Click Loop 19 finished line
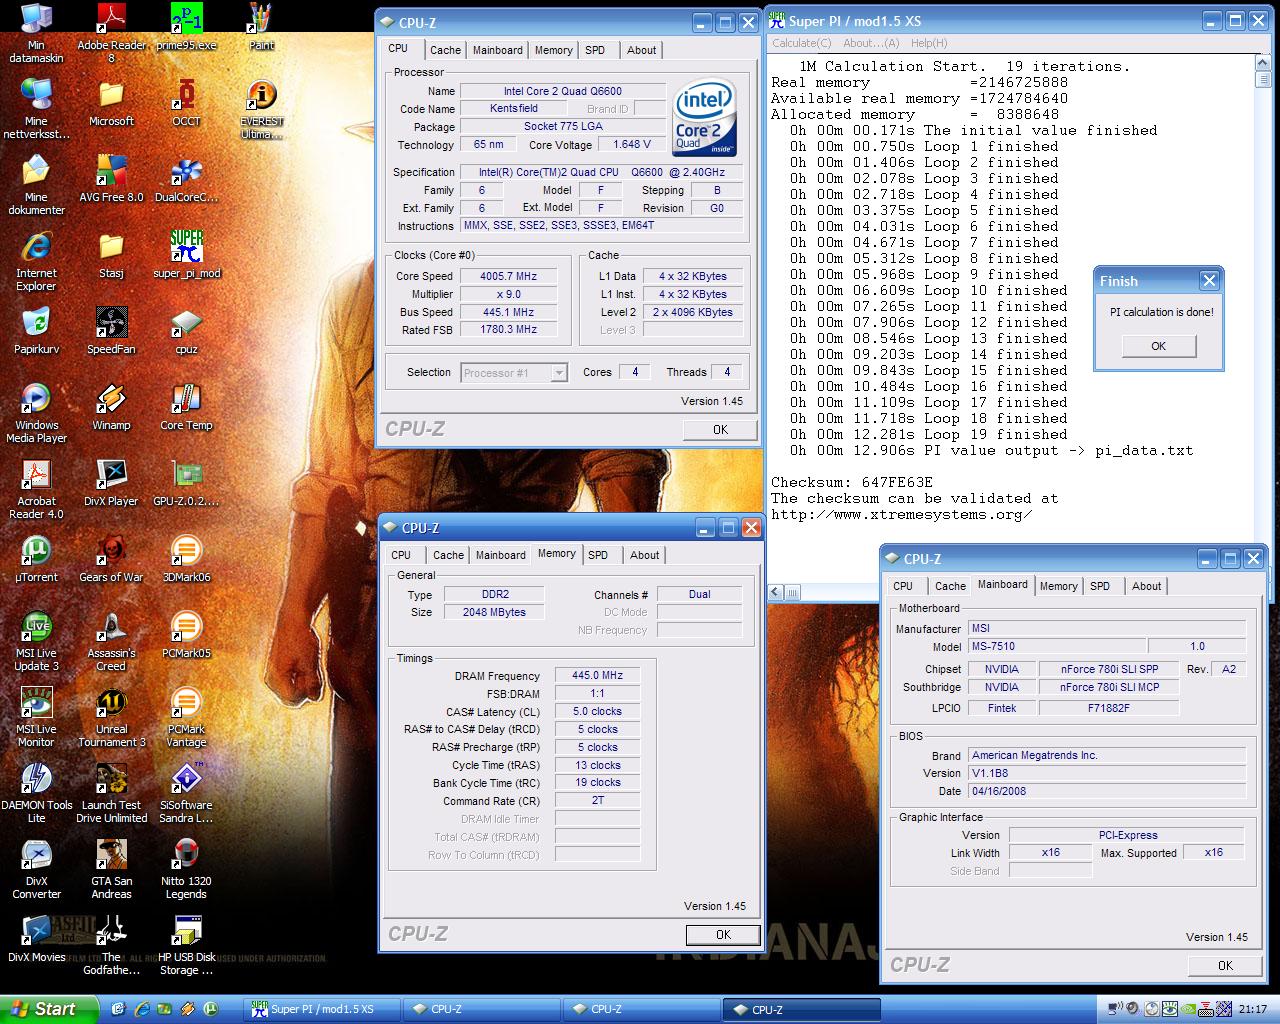 [x=929, y=434]
